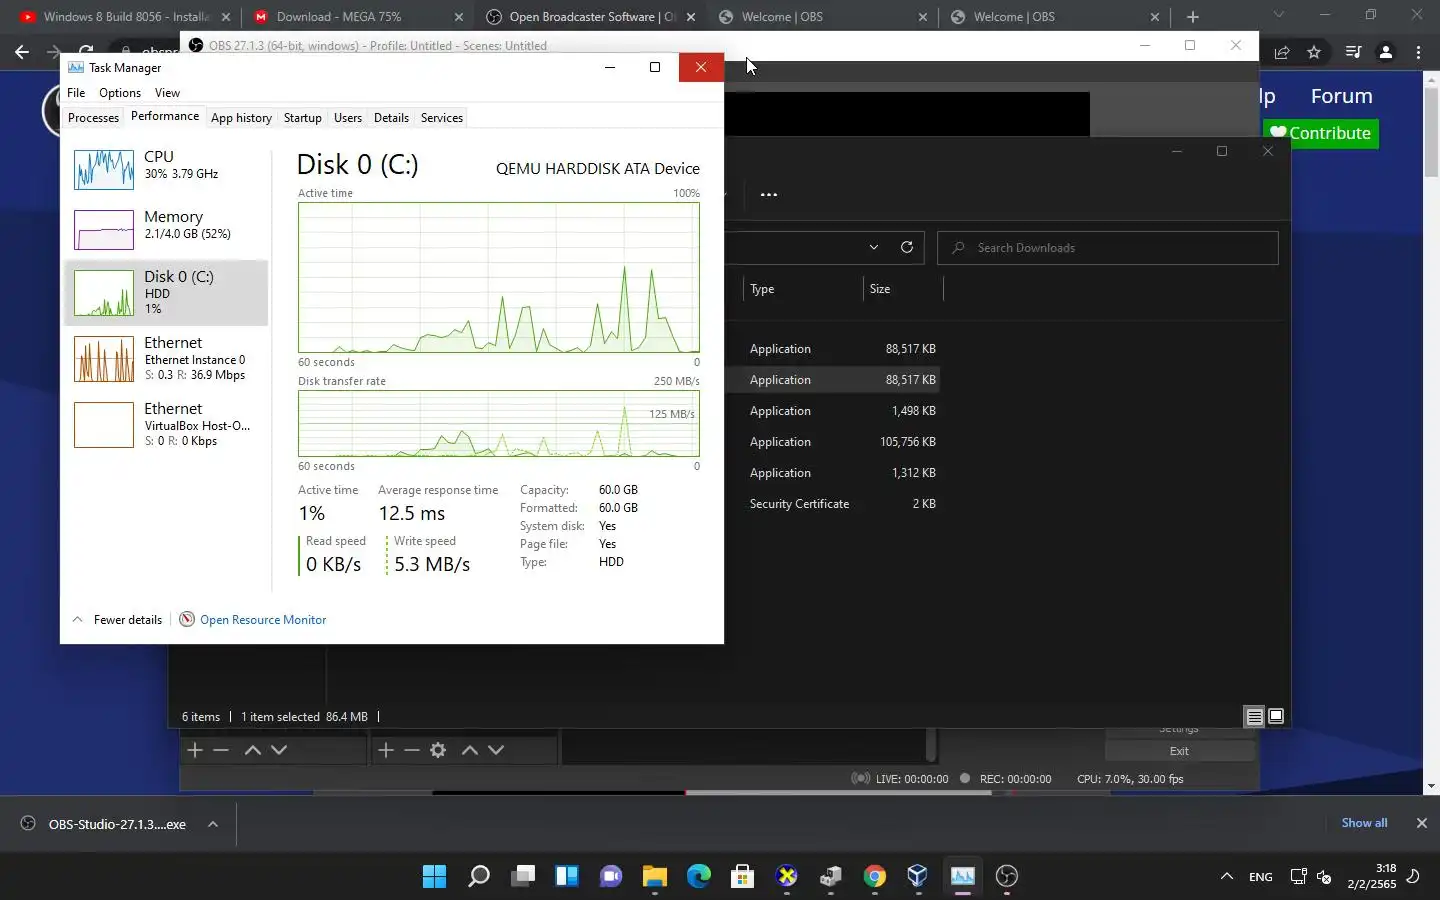Open File Explorer more options (three dots)
Image resolution: width=1440 pixels, height=900 pixels.
(769, 195)
